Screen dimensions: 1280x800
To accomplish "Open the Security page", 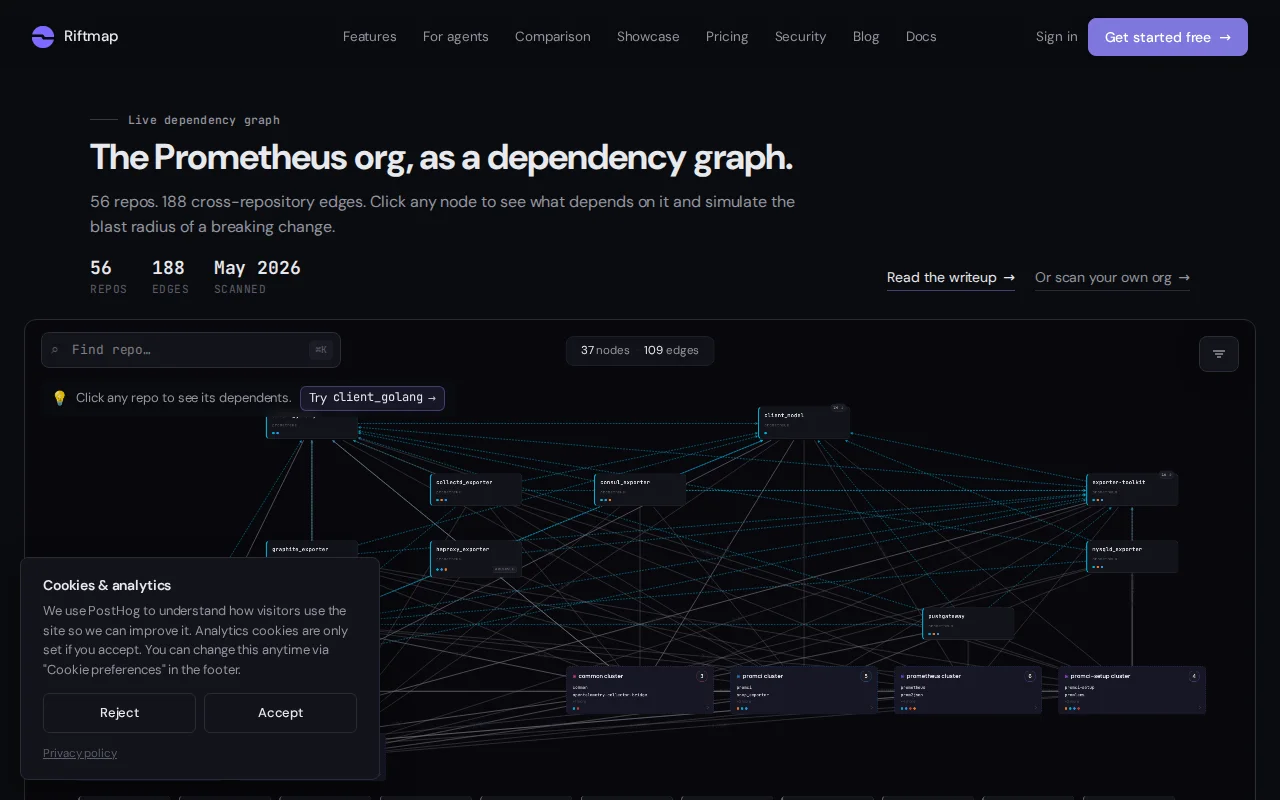I will 801,37.
